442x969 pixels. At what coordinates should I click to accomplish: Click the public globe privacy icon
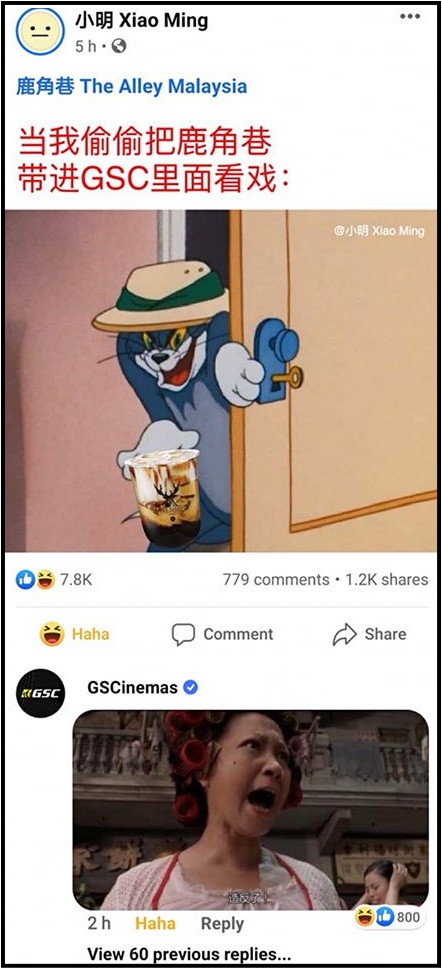pos(119,46)
